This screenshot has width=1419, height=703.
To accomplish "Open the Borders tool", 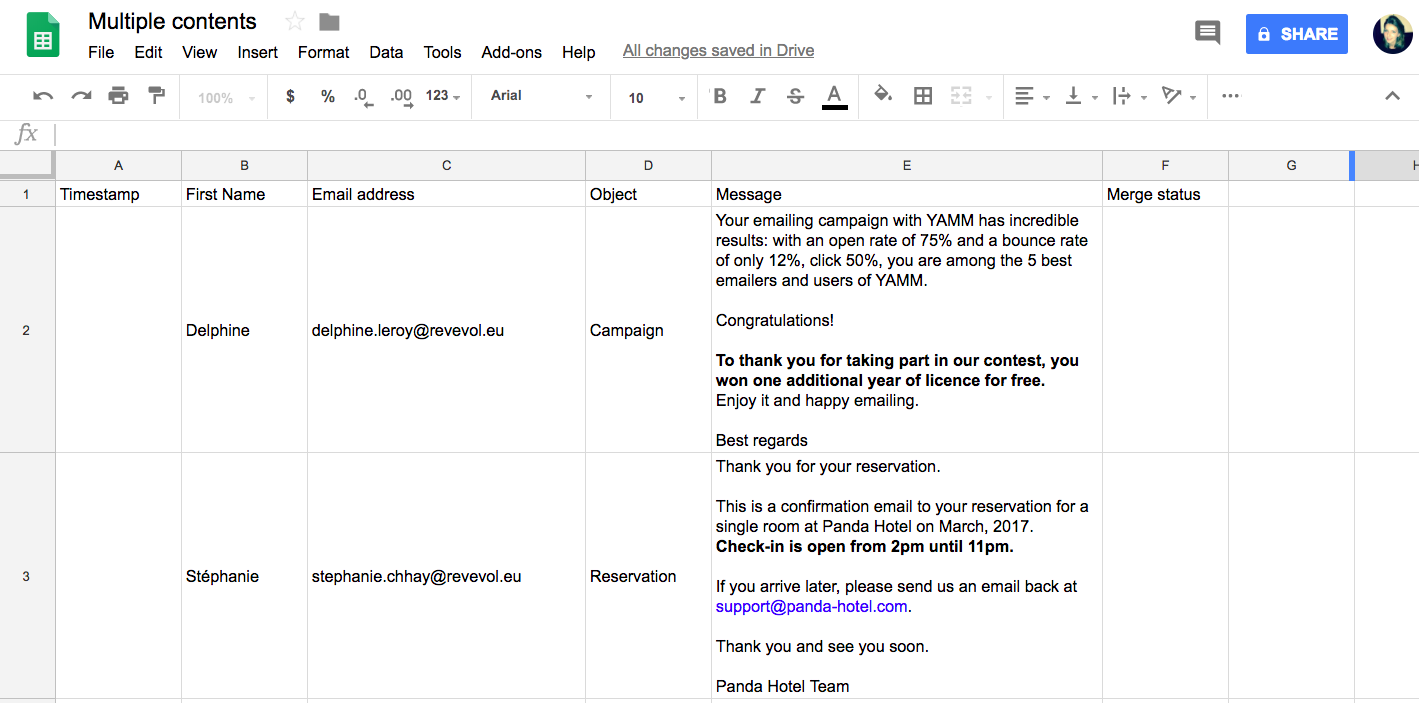I will pos(923,96).
